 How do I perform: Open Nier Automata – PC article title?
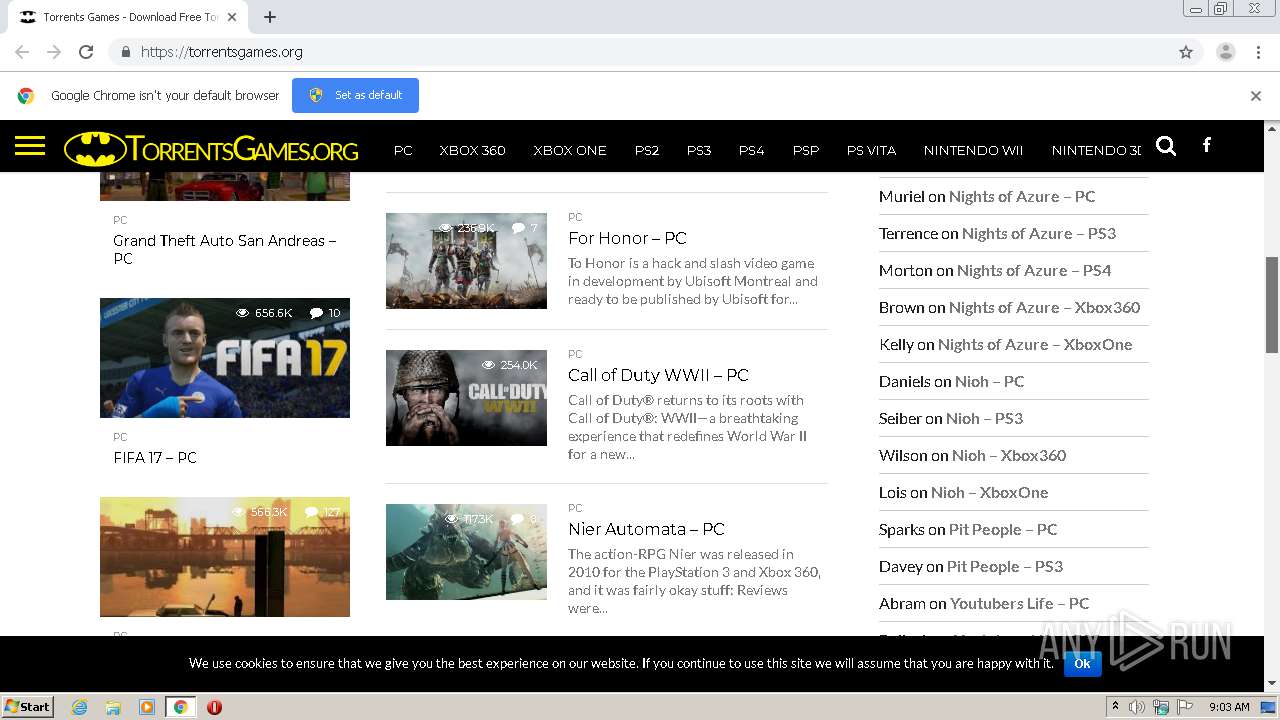(646, 529)
